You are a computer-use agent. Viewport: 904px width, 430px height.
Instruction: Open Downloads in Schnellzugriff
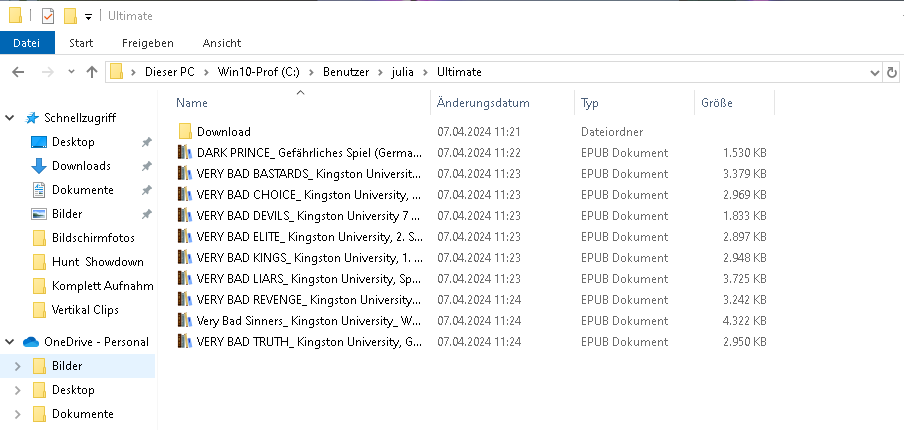81,166
